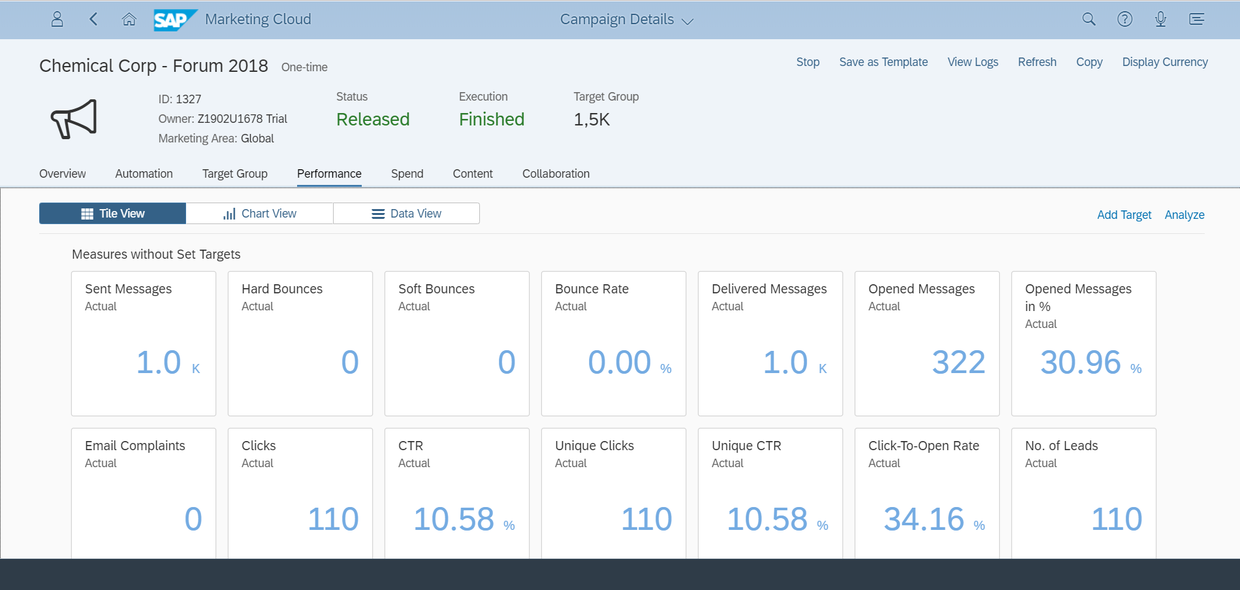Image resolution: width=1240 pixels, height=590 pixels.
Task: Open the Opened Messages 322 tile
Action: 927,343
